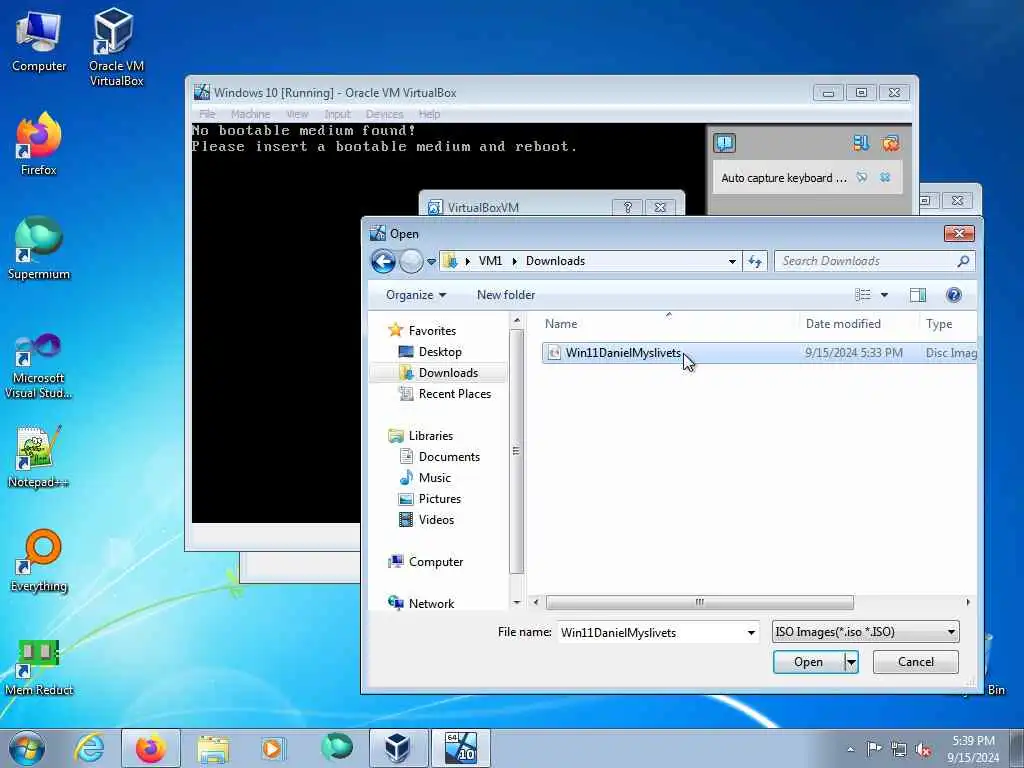This screenshot has height=768, width=1024.
Task: Switch to Firefox in the taskbar
Action: [151, 748]
